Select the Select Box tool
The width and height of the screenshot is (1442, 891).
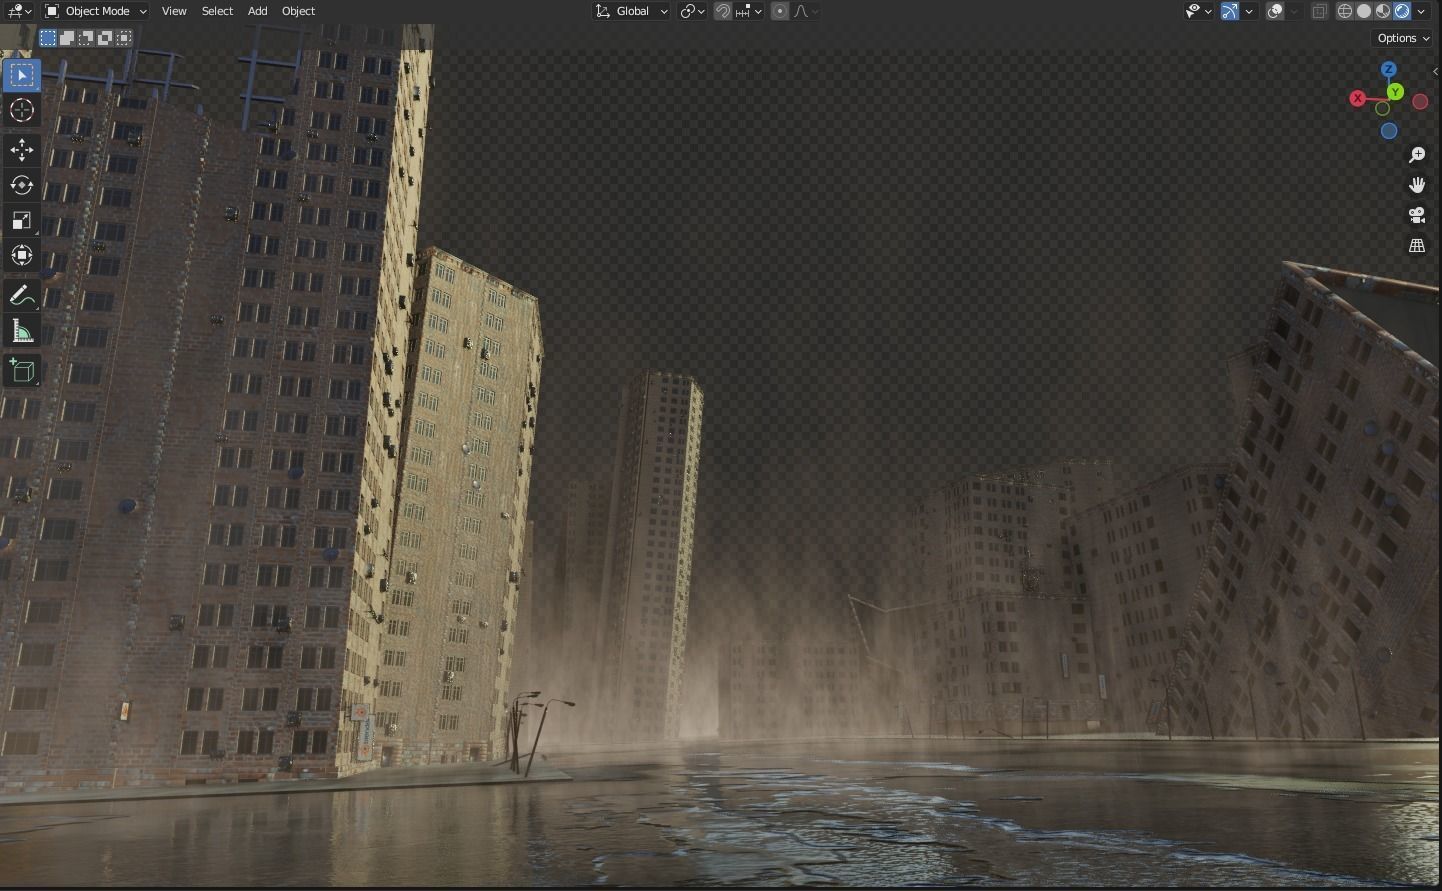pos(22,75)
